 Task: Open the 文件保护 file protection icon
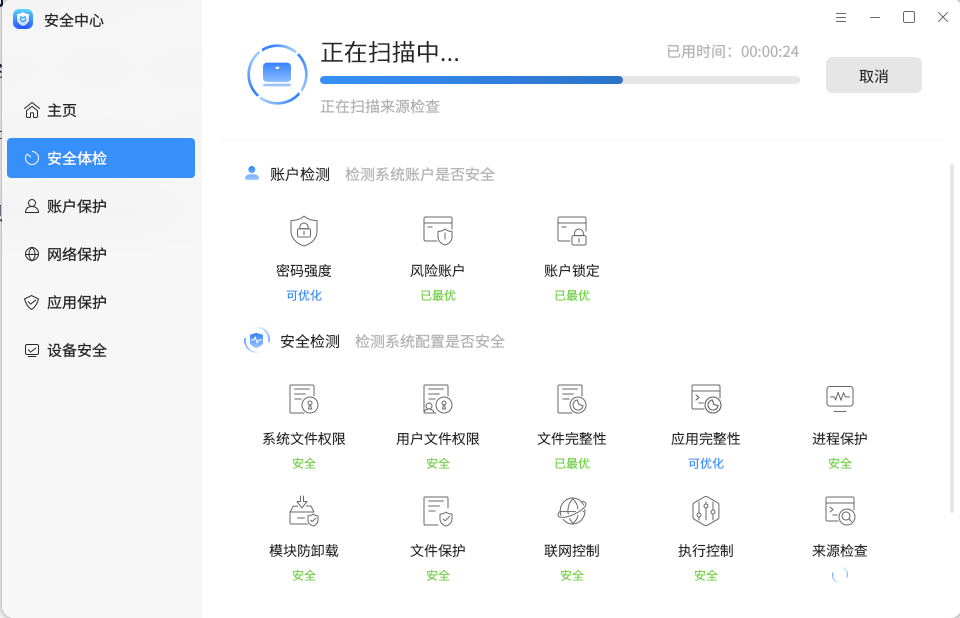[437, 510]
